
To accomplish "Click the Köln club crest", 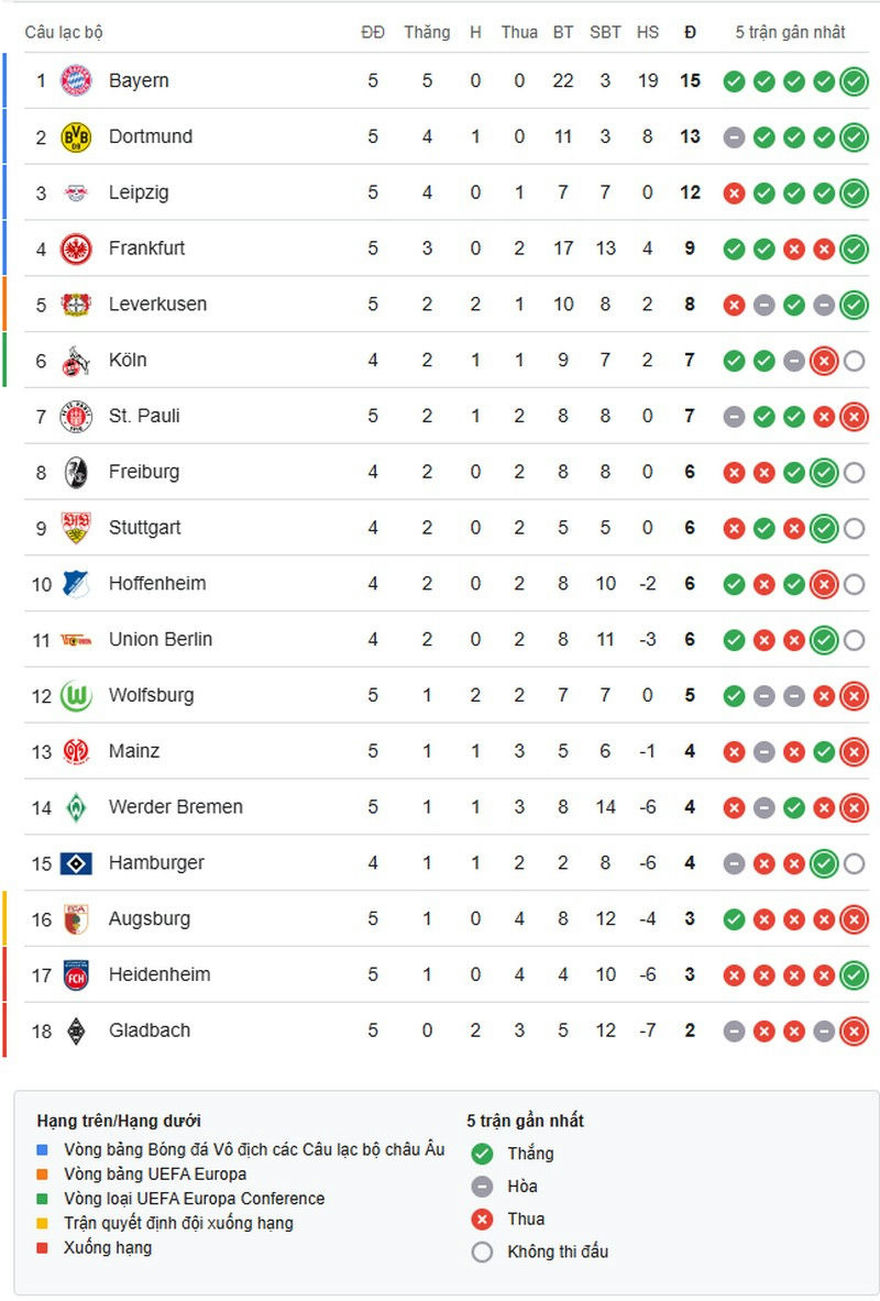I will point(76,361).
